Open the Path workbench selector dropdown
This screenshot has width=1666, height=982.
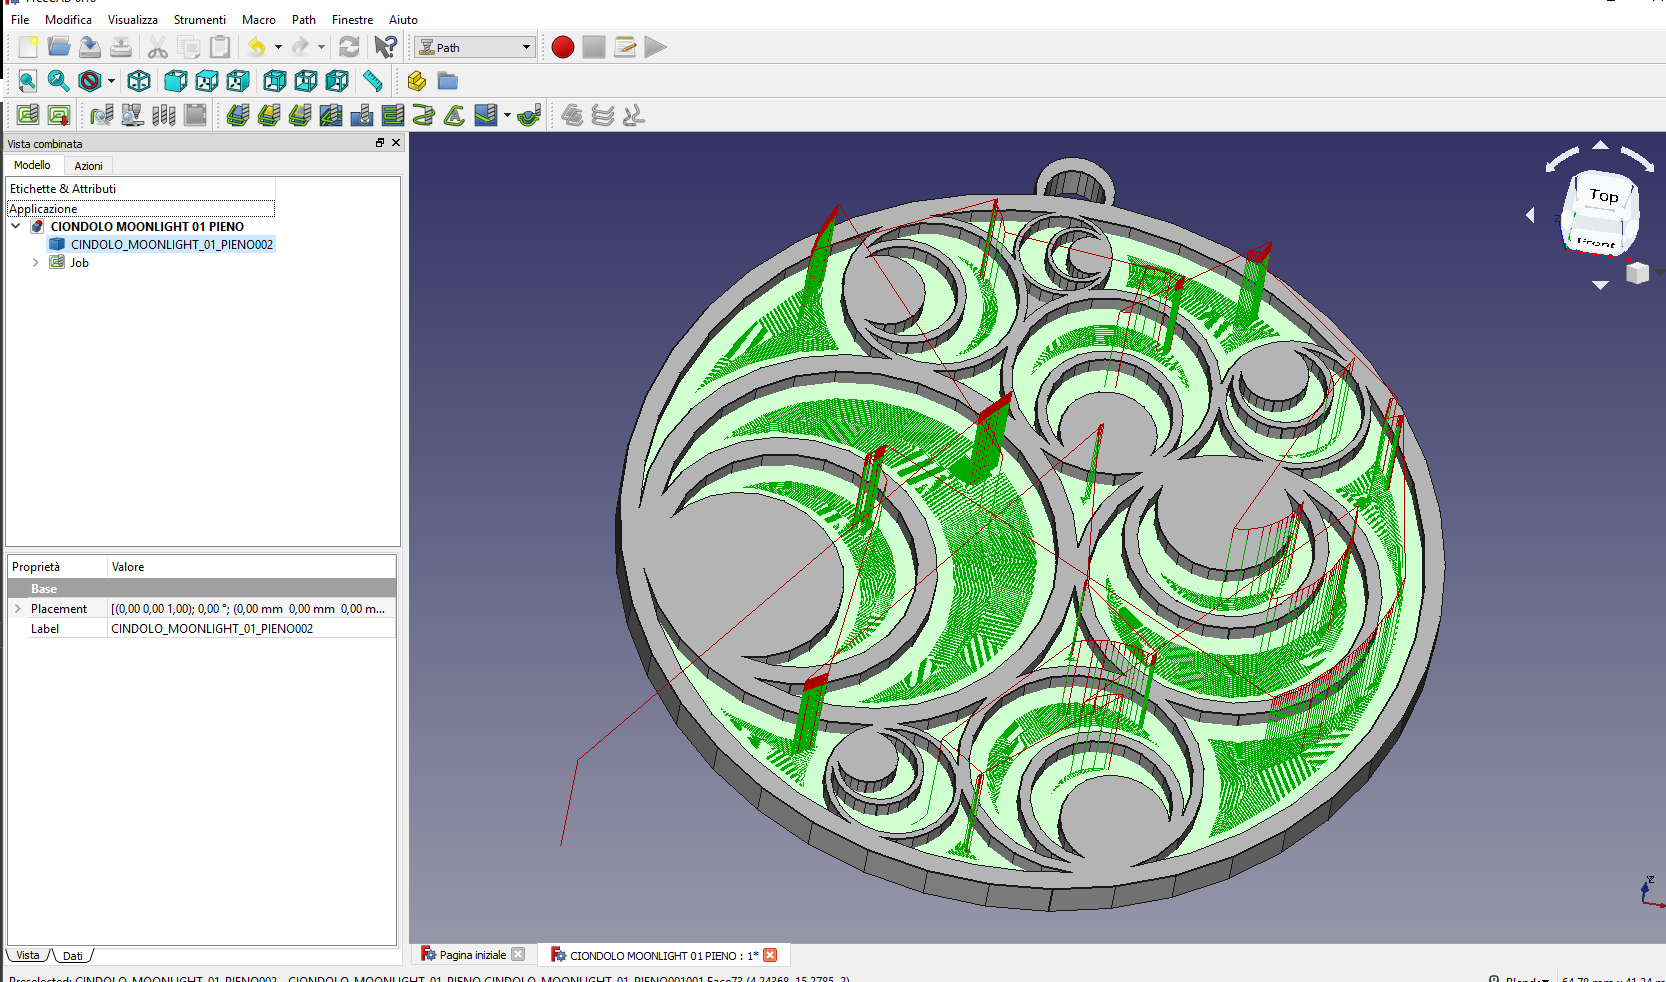(x=475, y=47)
